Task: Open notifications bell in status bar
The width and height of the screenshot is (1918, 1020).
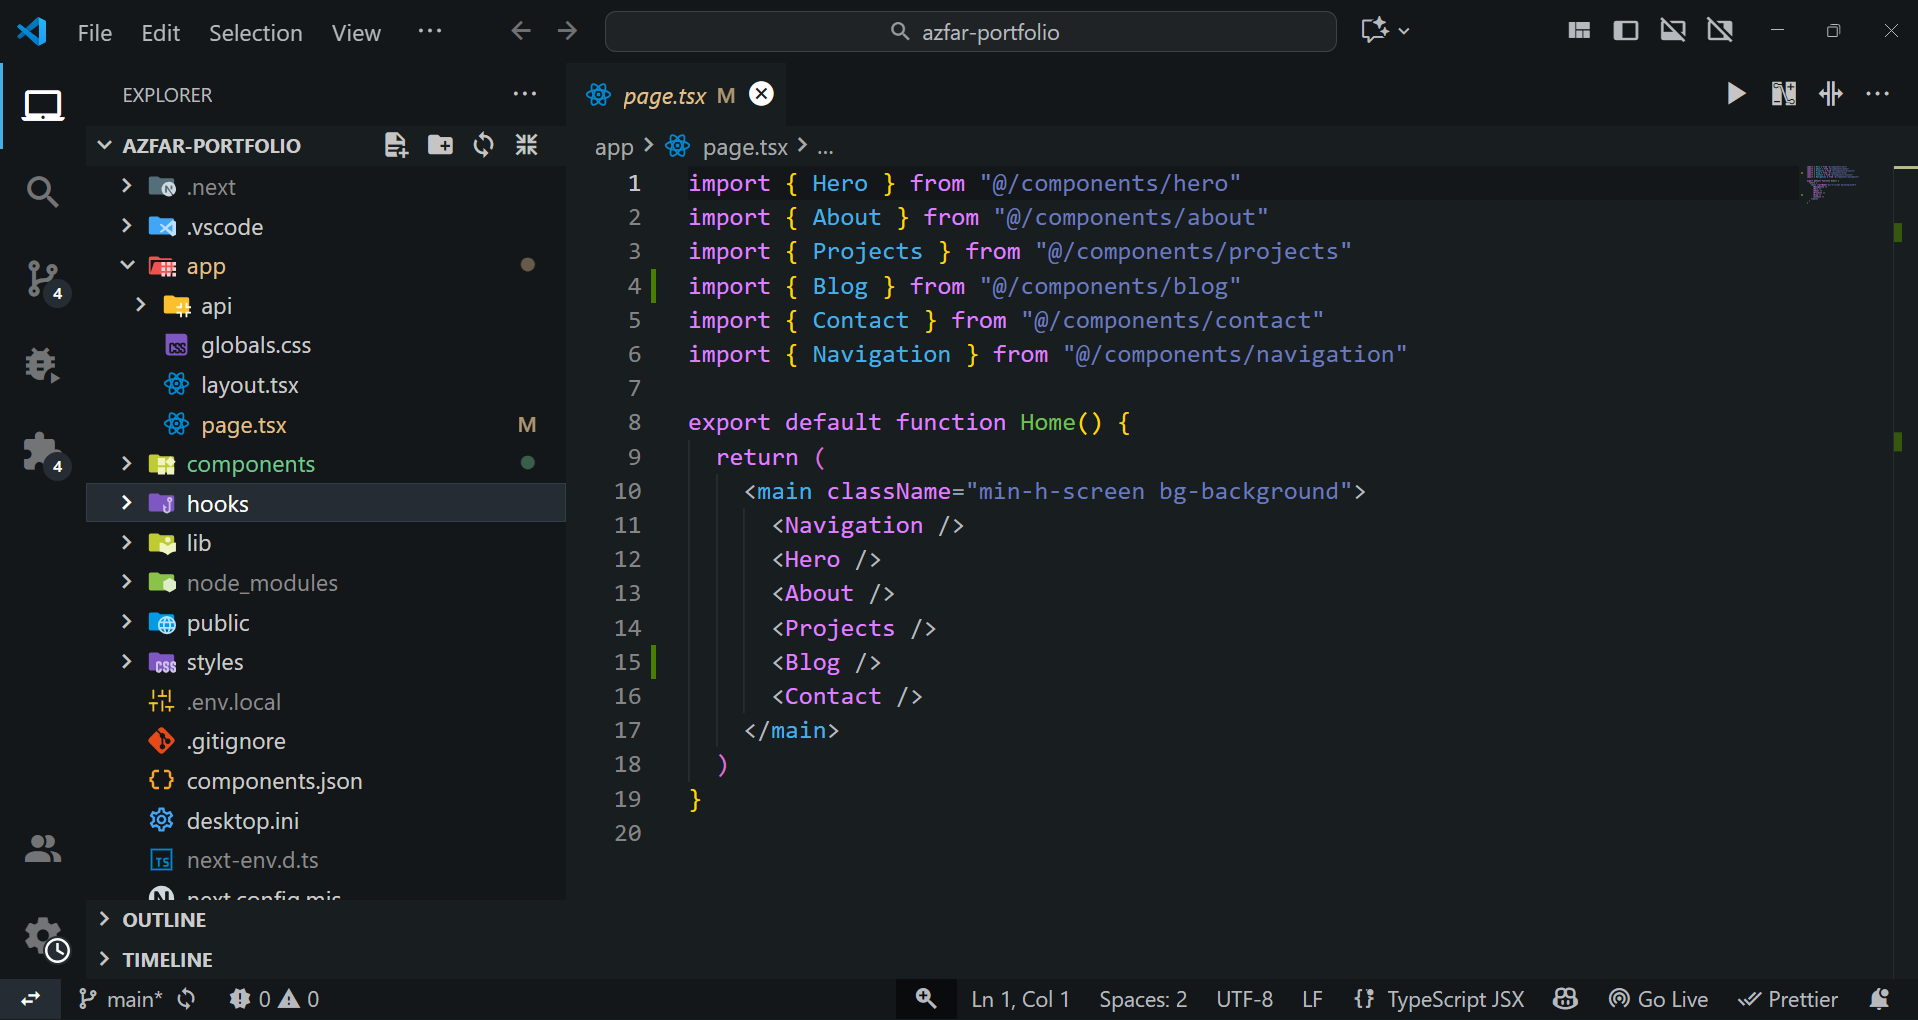Action: coord(1879,999)
